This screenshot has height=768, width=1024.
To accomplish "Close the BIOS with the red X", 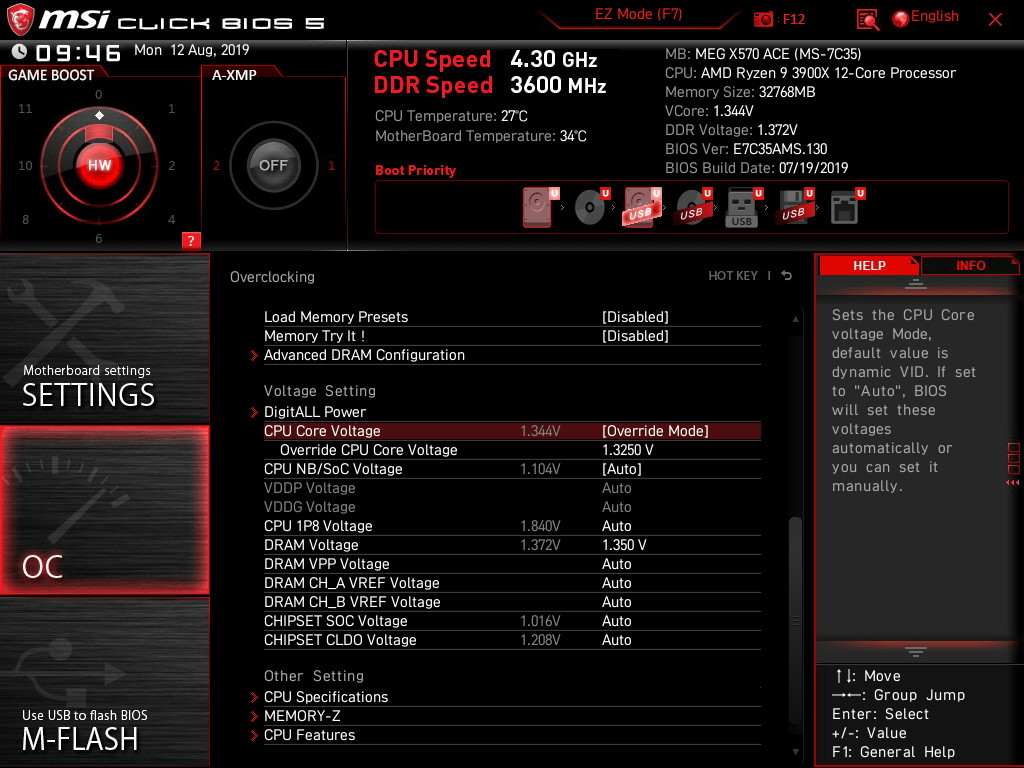I will click(x=995, y=19).
